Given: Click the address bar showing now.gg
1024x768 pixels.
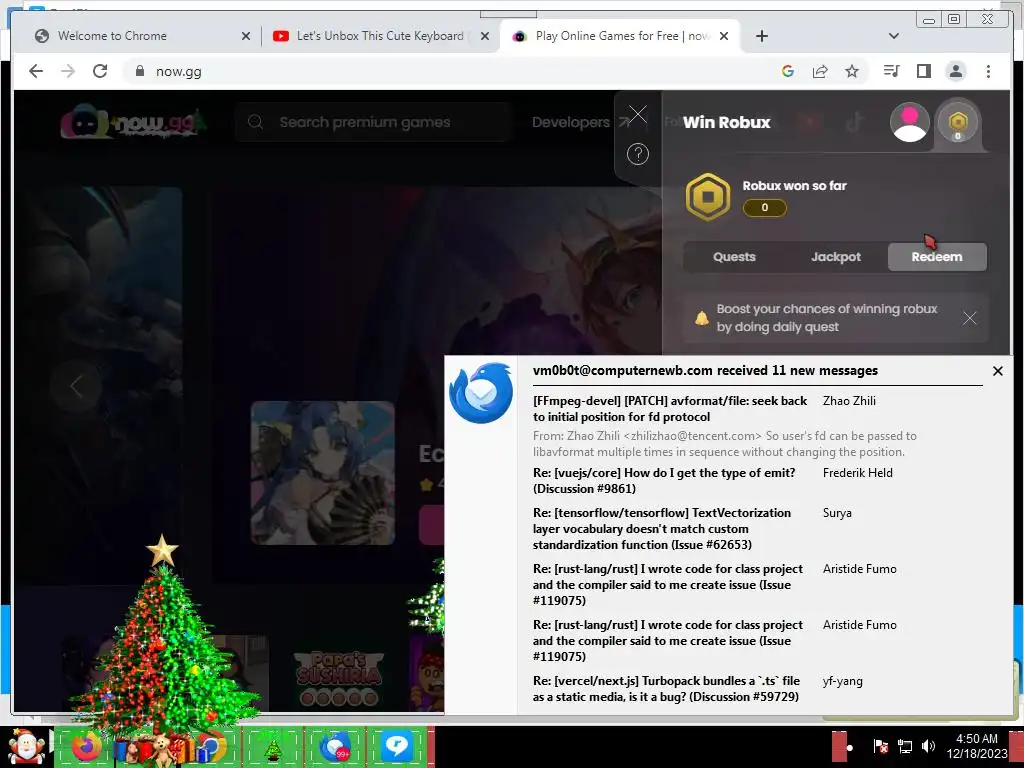Looking at the screenshot, I should pos(451,71).
